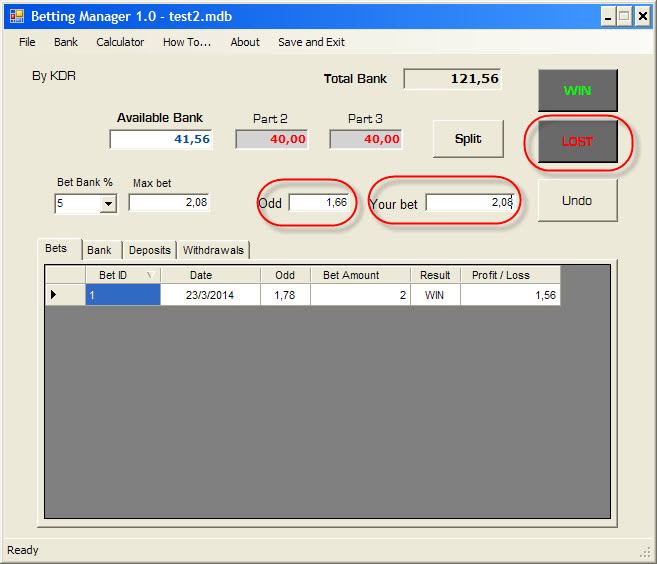Switch to the Deposits tab
The height and width of the screenshot is (564, 657).
[149, 250]
